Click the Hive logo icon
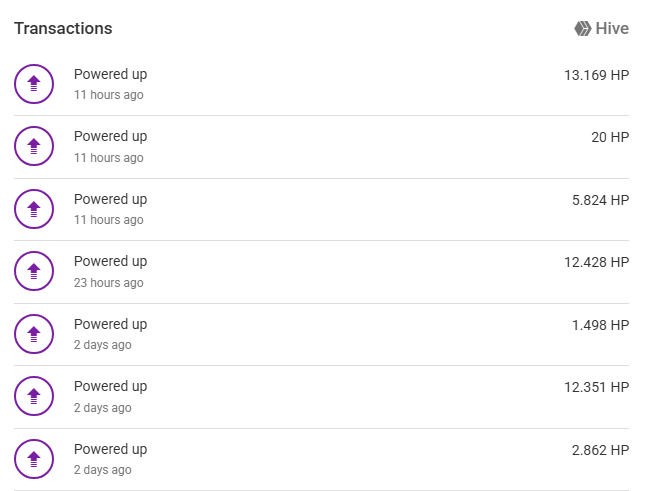 pyautogui.click(x=583, y=29)
